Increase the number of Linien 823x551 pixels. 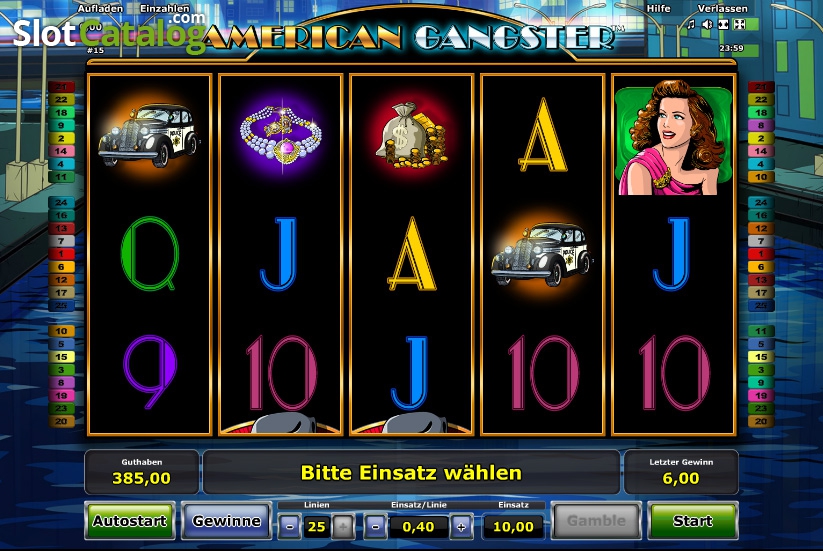(343, 526)
